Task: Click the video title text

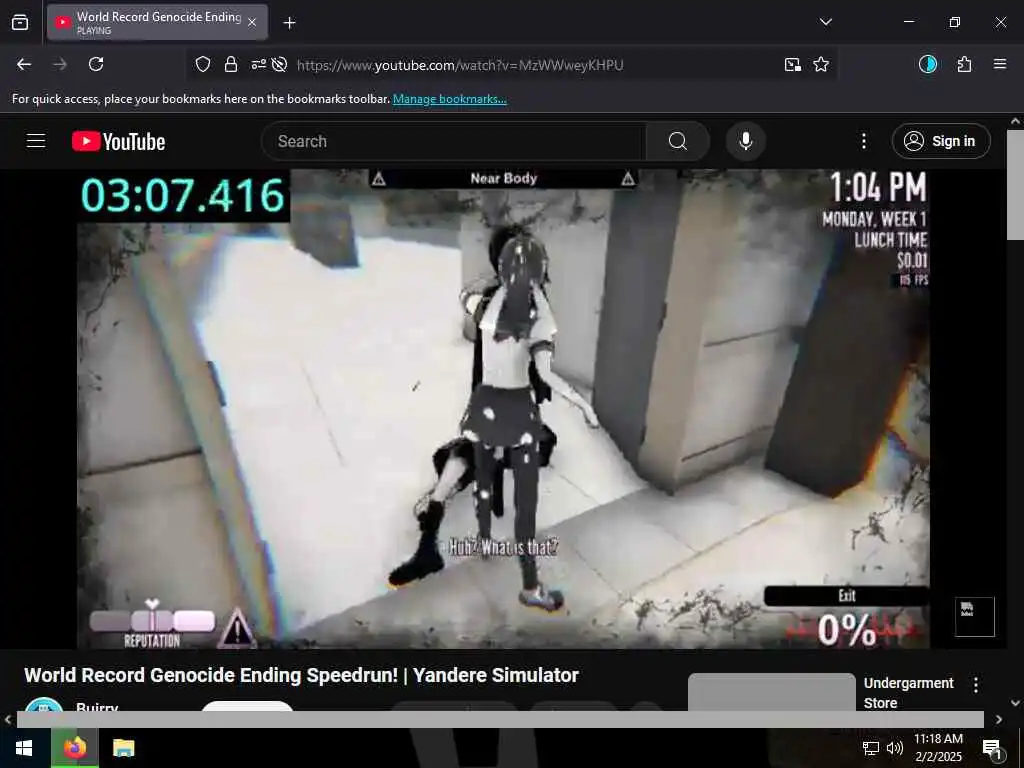Action: pyautogui.click(x=302, y=675)
